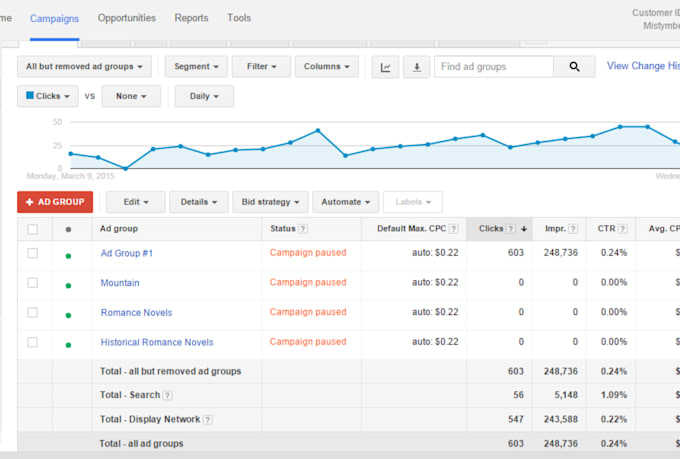Click Campaign paused status for Ad Group #1
Image resolution: width=680 pixels, height=459 pixels.
coord(308,252)
